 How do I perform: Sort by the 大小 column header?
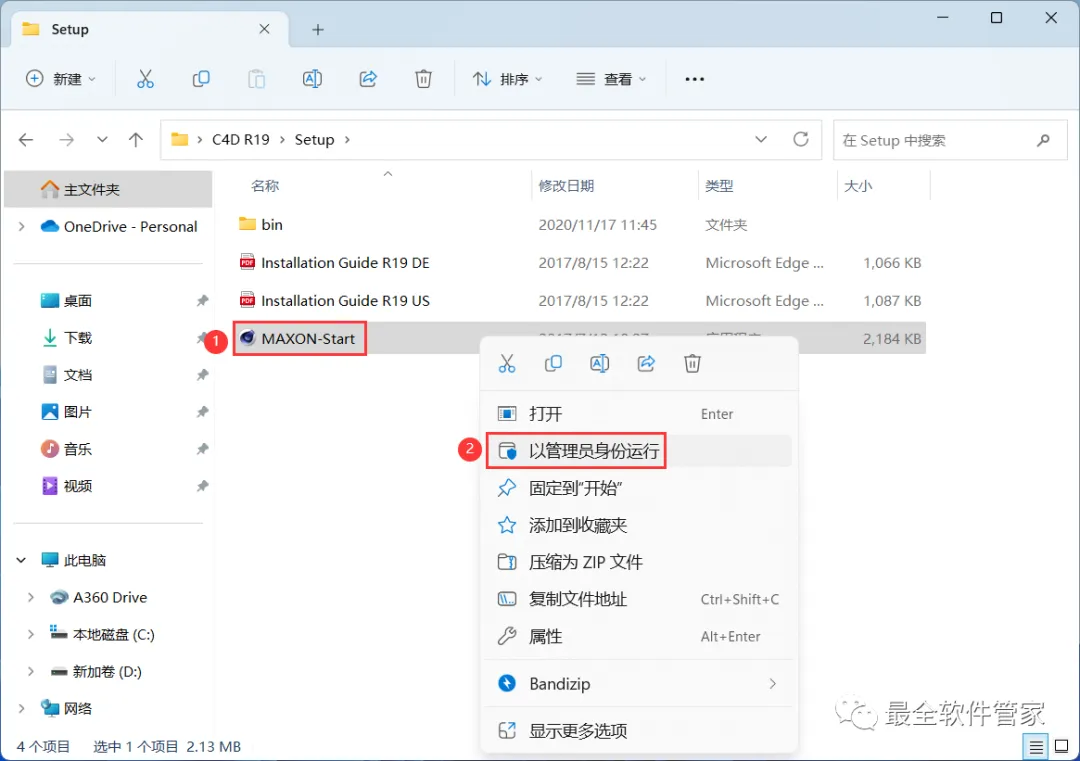[858, 186]
